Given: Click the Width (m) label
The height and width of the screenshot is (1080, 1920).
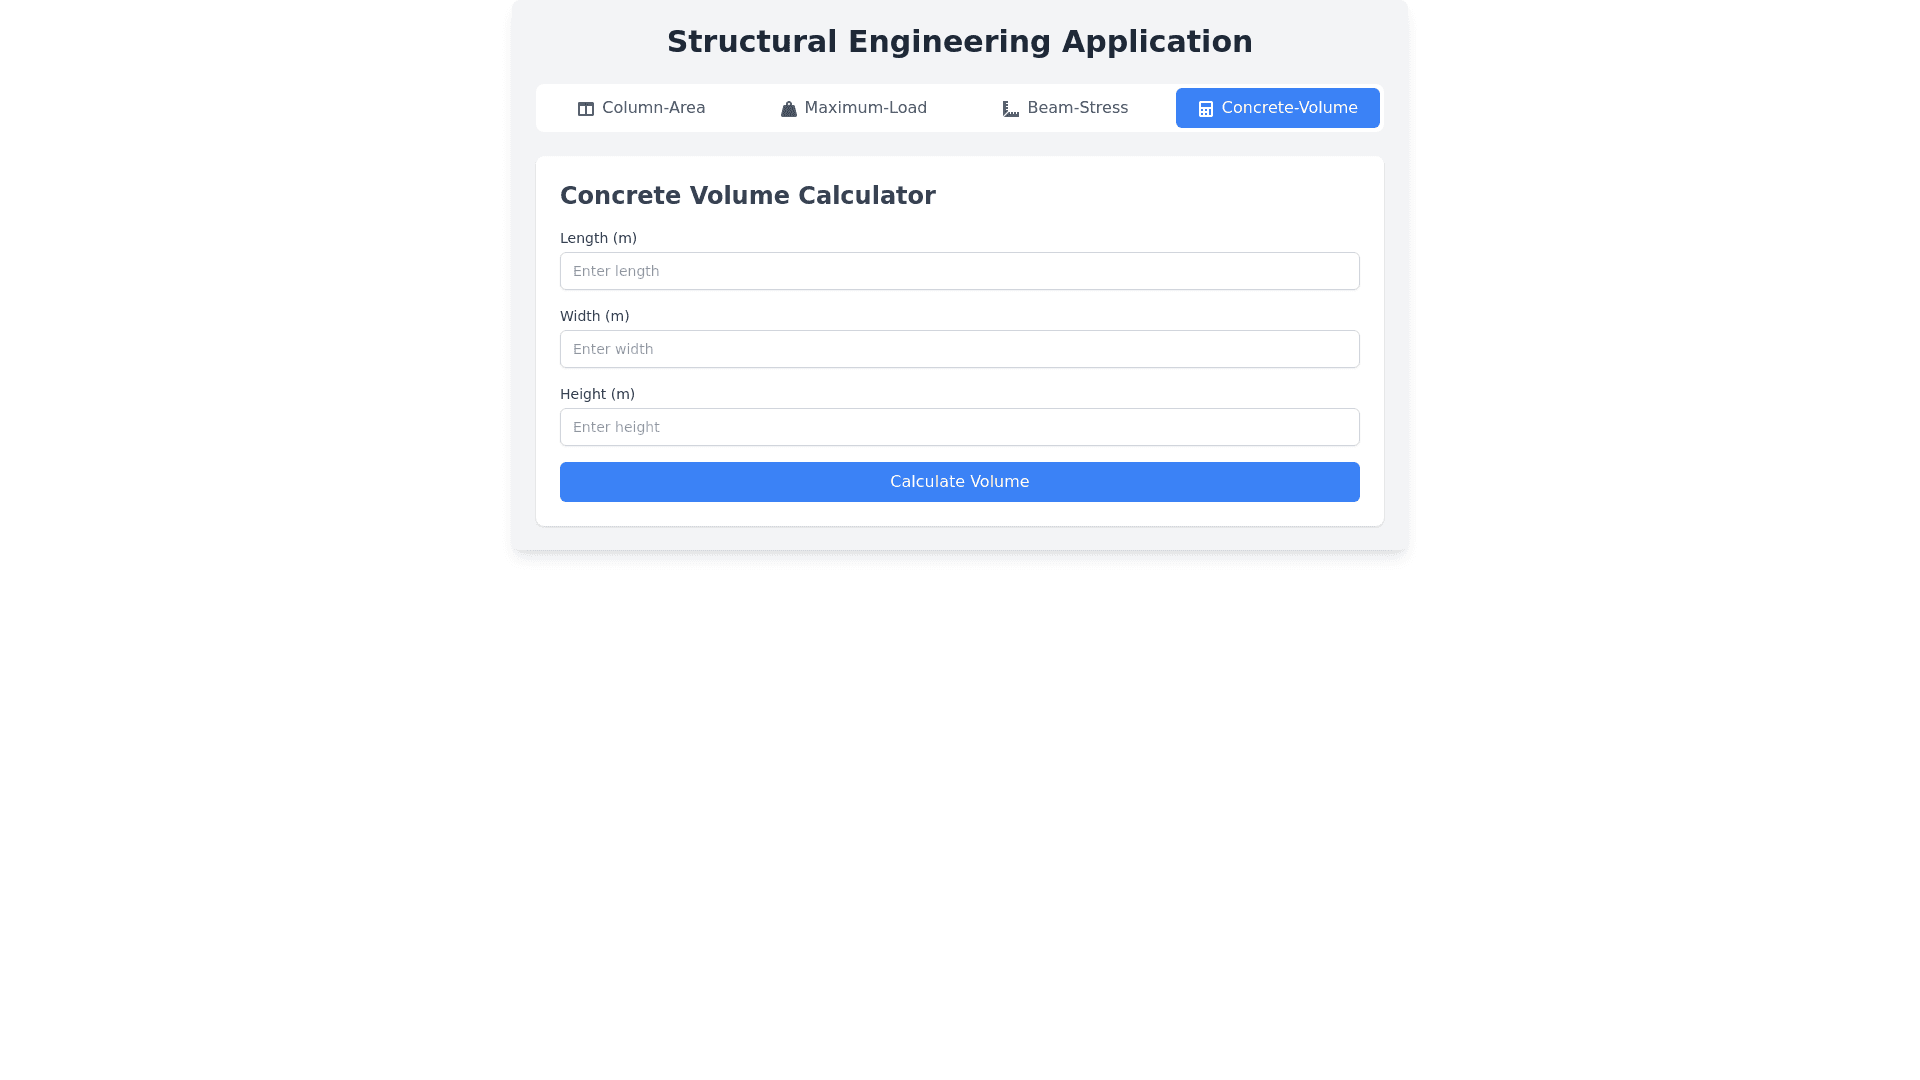Looking at the screenshot, I should pos(594,316).
